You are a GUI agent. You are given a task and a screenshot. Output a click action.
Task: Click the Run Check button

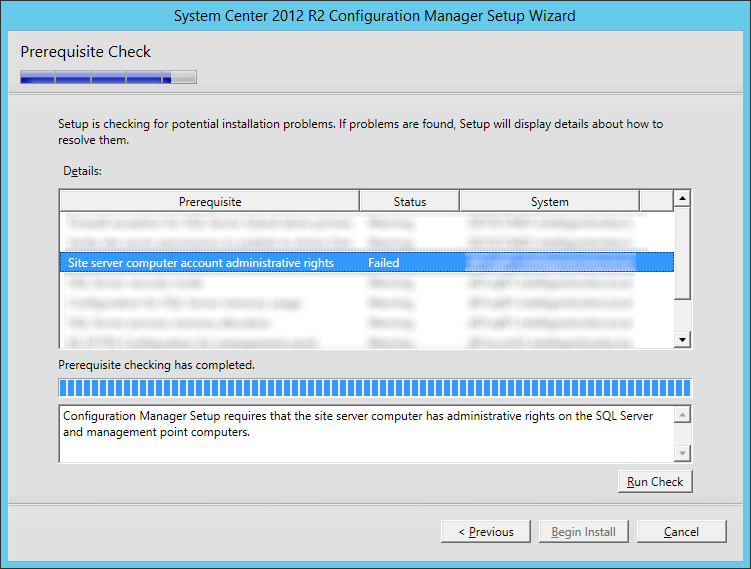click(655, 481)
